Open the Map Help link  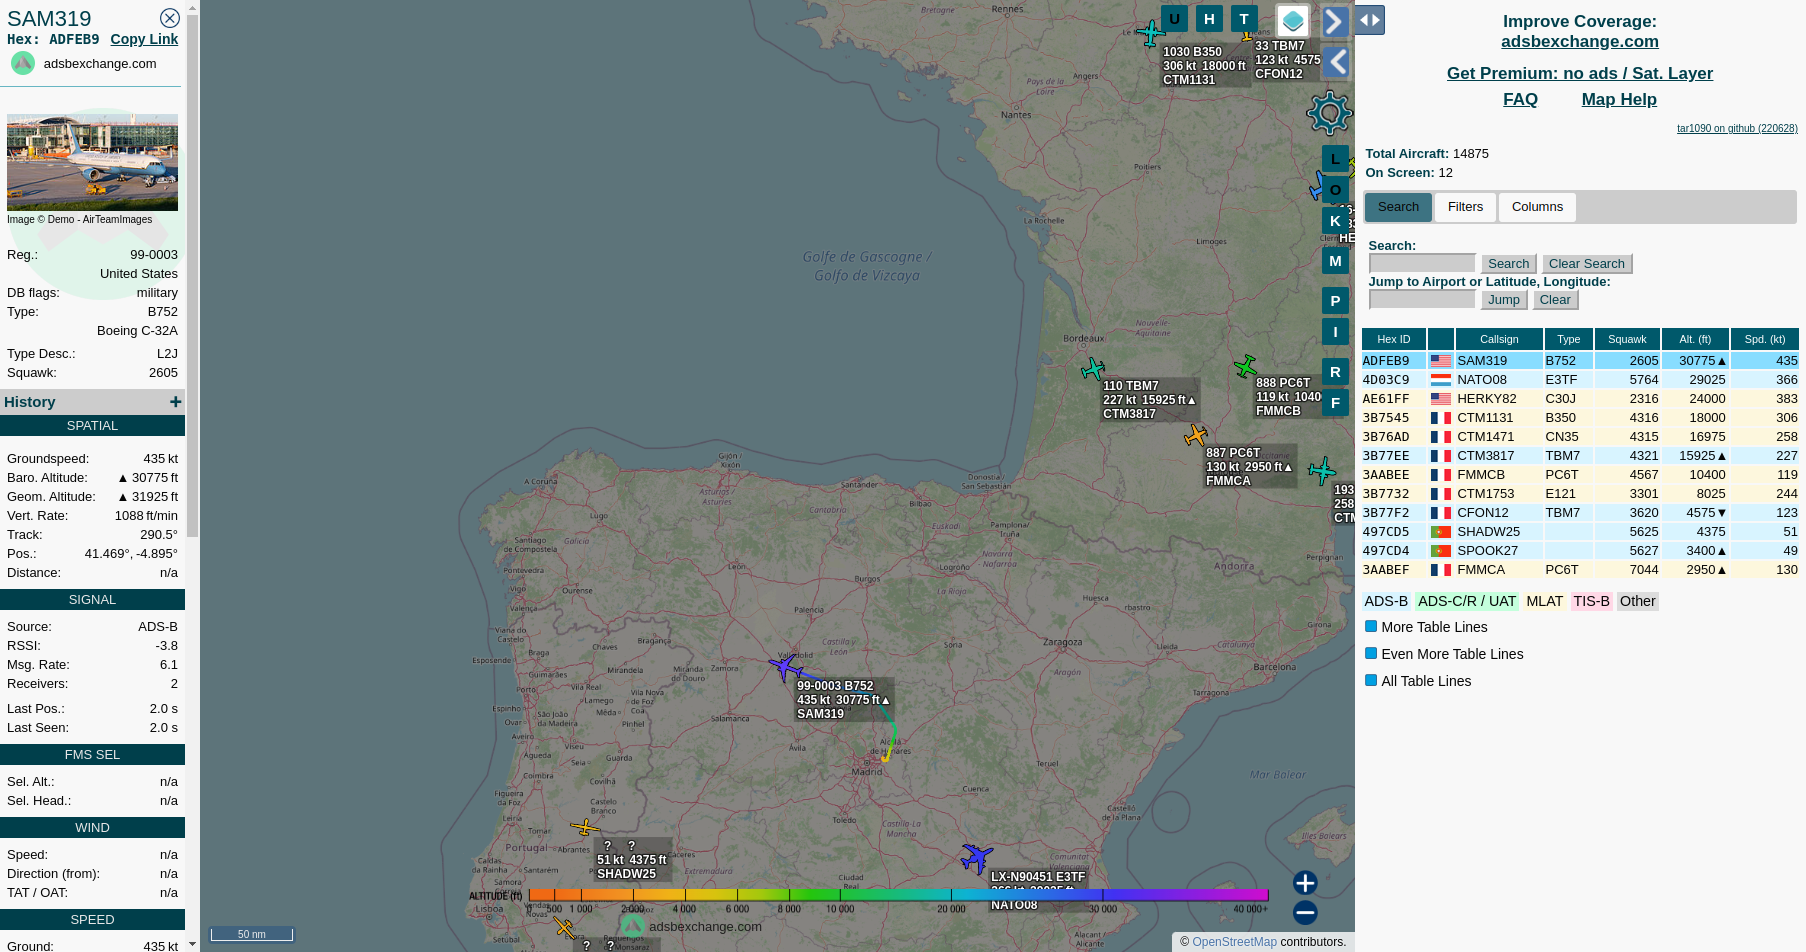(1619, 99)
